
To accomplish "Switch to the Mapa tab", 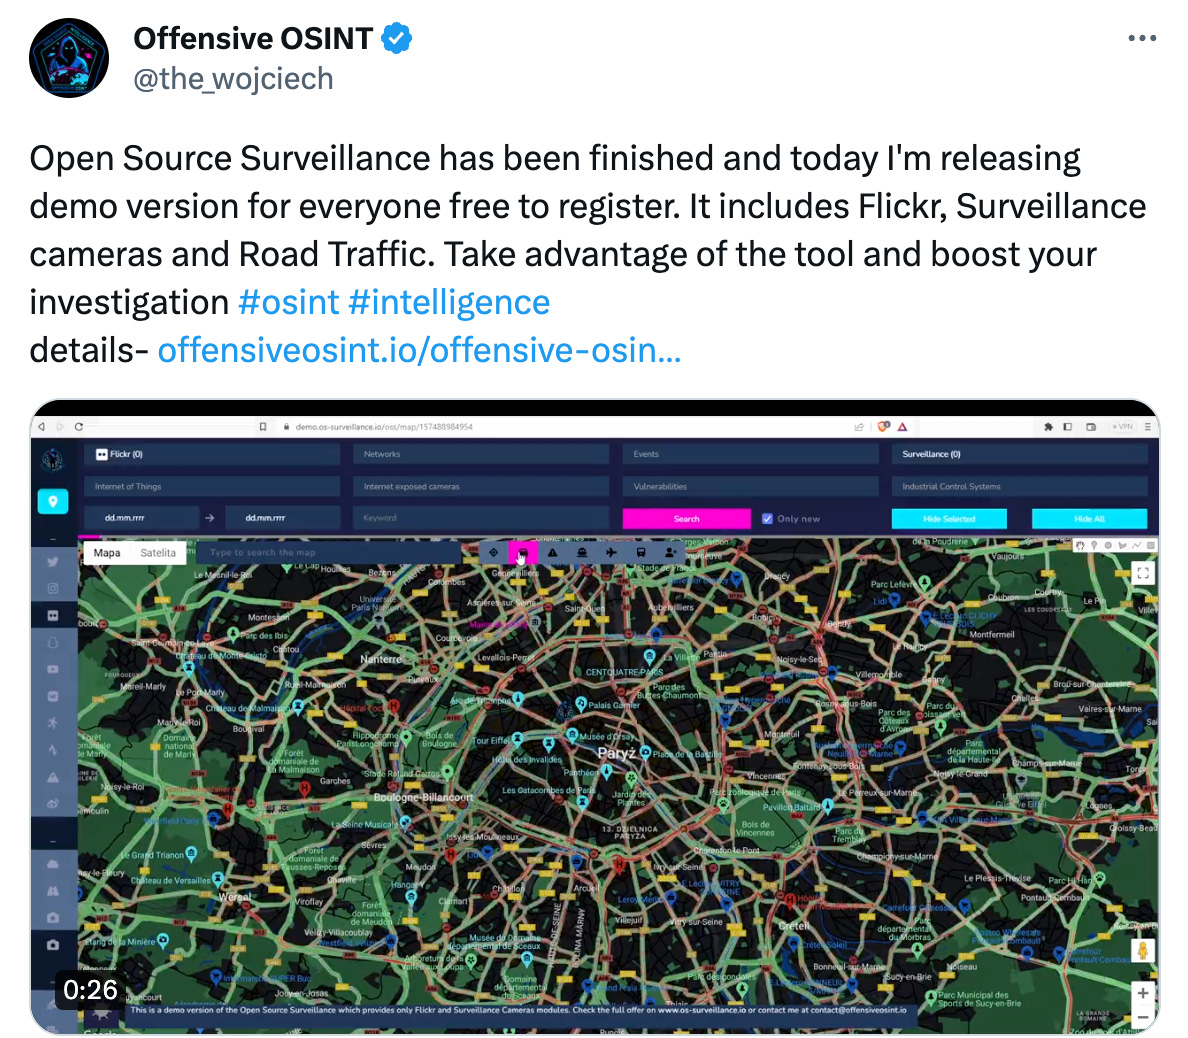I will pos(106,552).
